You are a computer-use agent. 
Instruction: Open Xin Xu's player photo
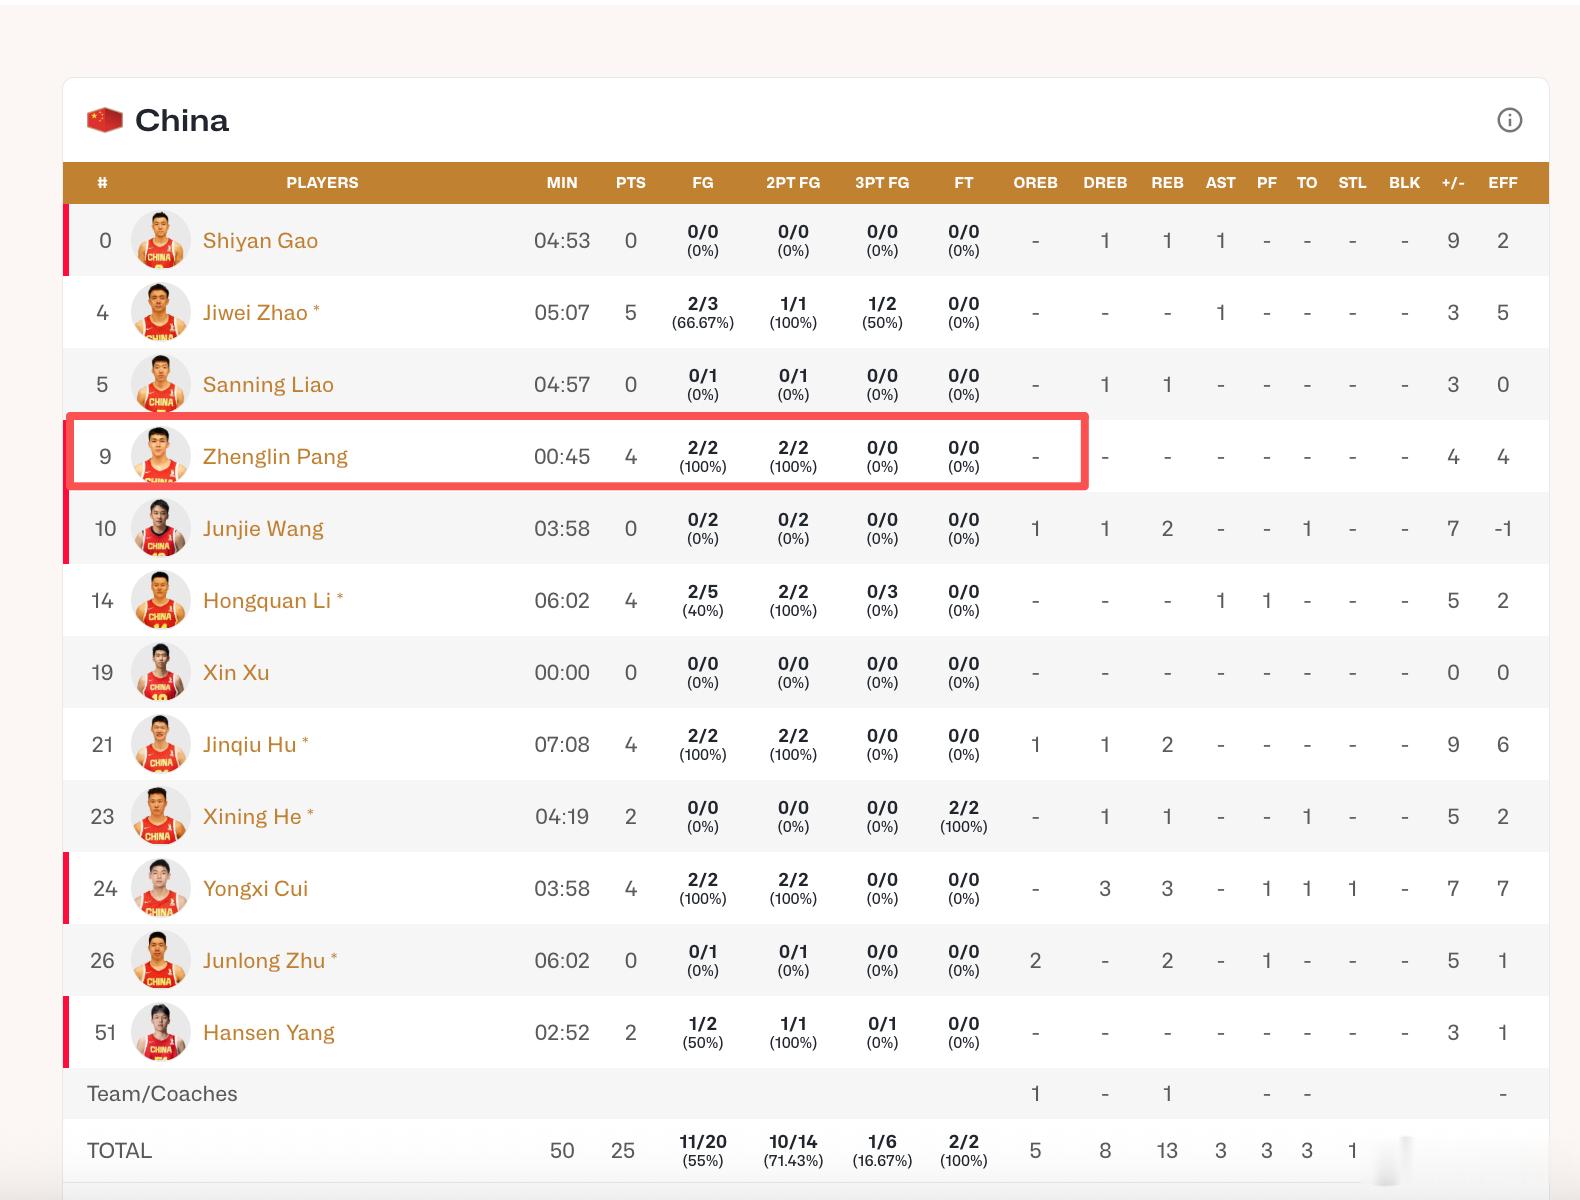160,672
